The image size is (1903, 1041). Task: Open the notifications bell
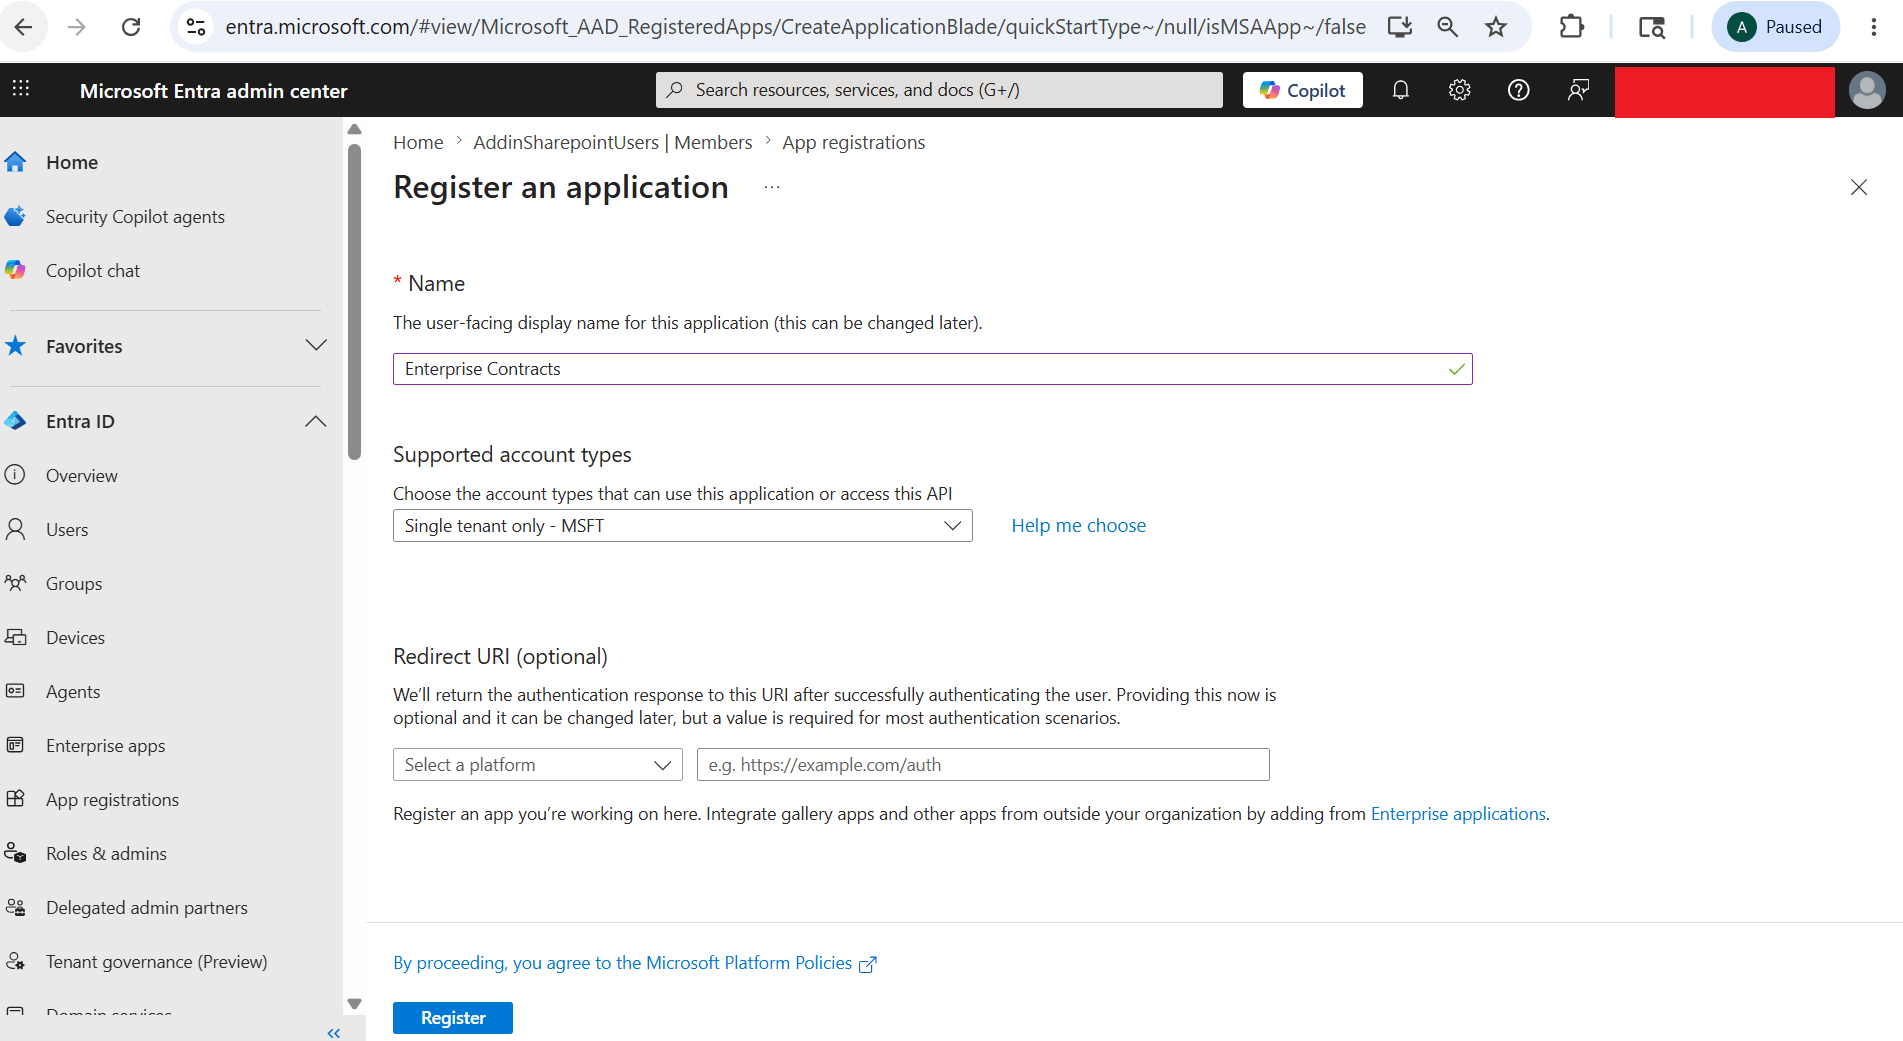[1401, 90]
